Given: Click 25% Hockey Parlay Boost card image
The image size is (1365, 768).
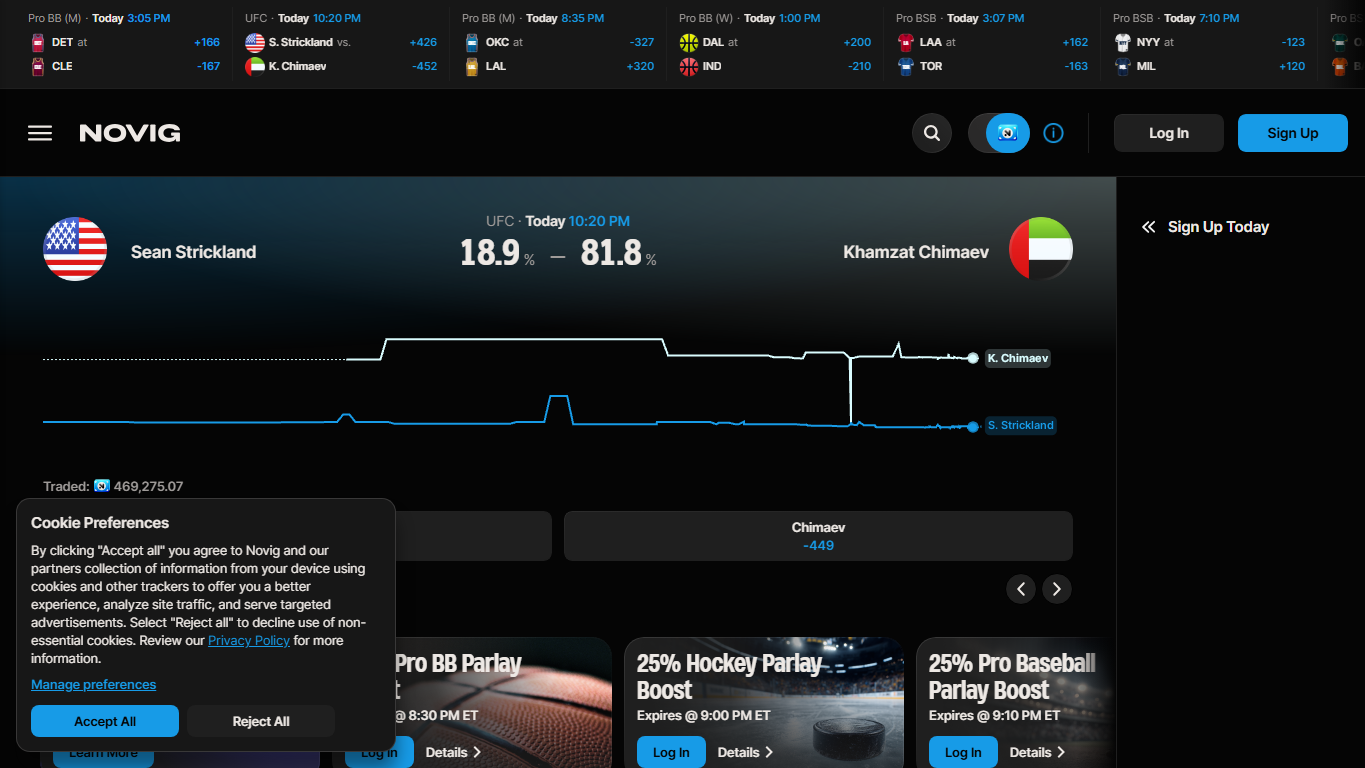Looking at the screenshot, I should 764,702.
